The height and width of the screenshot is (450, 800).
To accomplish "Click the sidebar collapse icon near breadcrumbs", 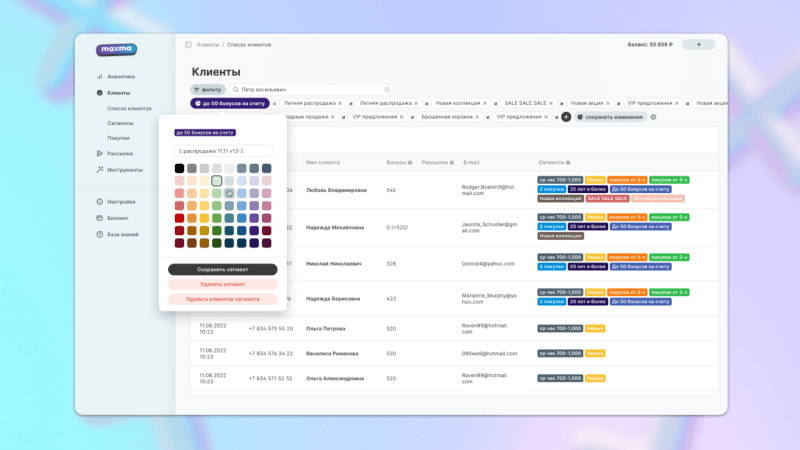I will pyautogui.click(x=188, y=45).
